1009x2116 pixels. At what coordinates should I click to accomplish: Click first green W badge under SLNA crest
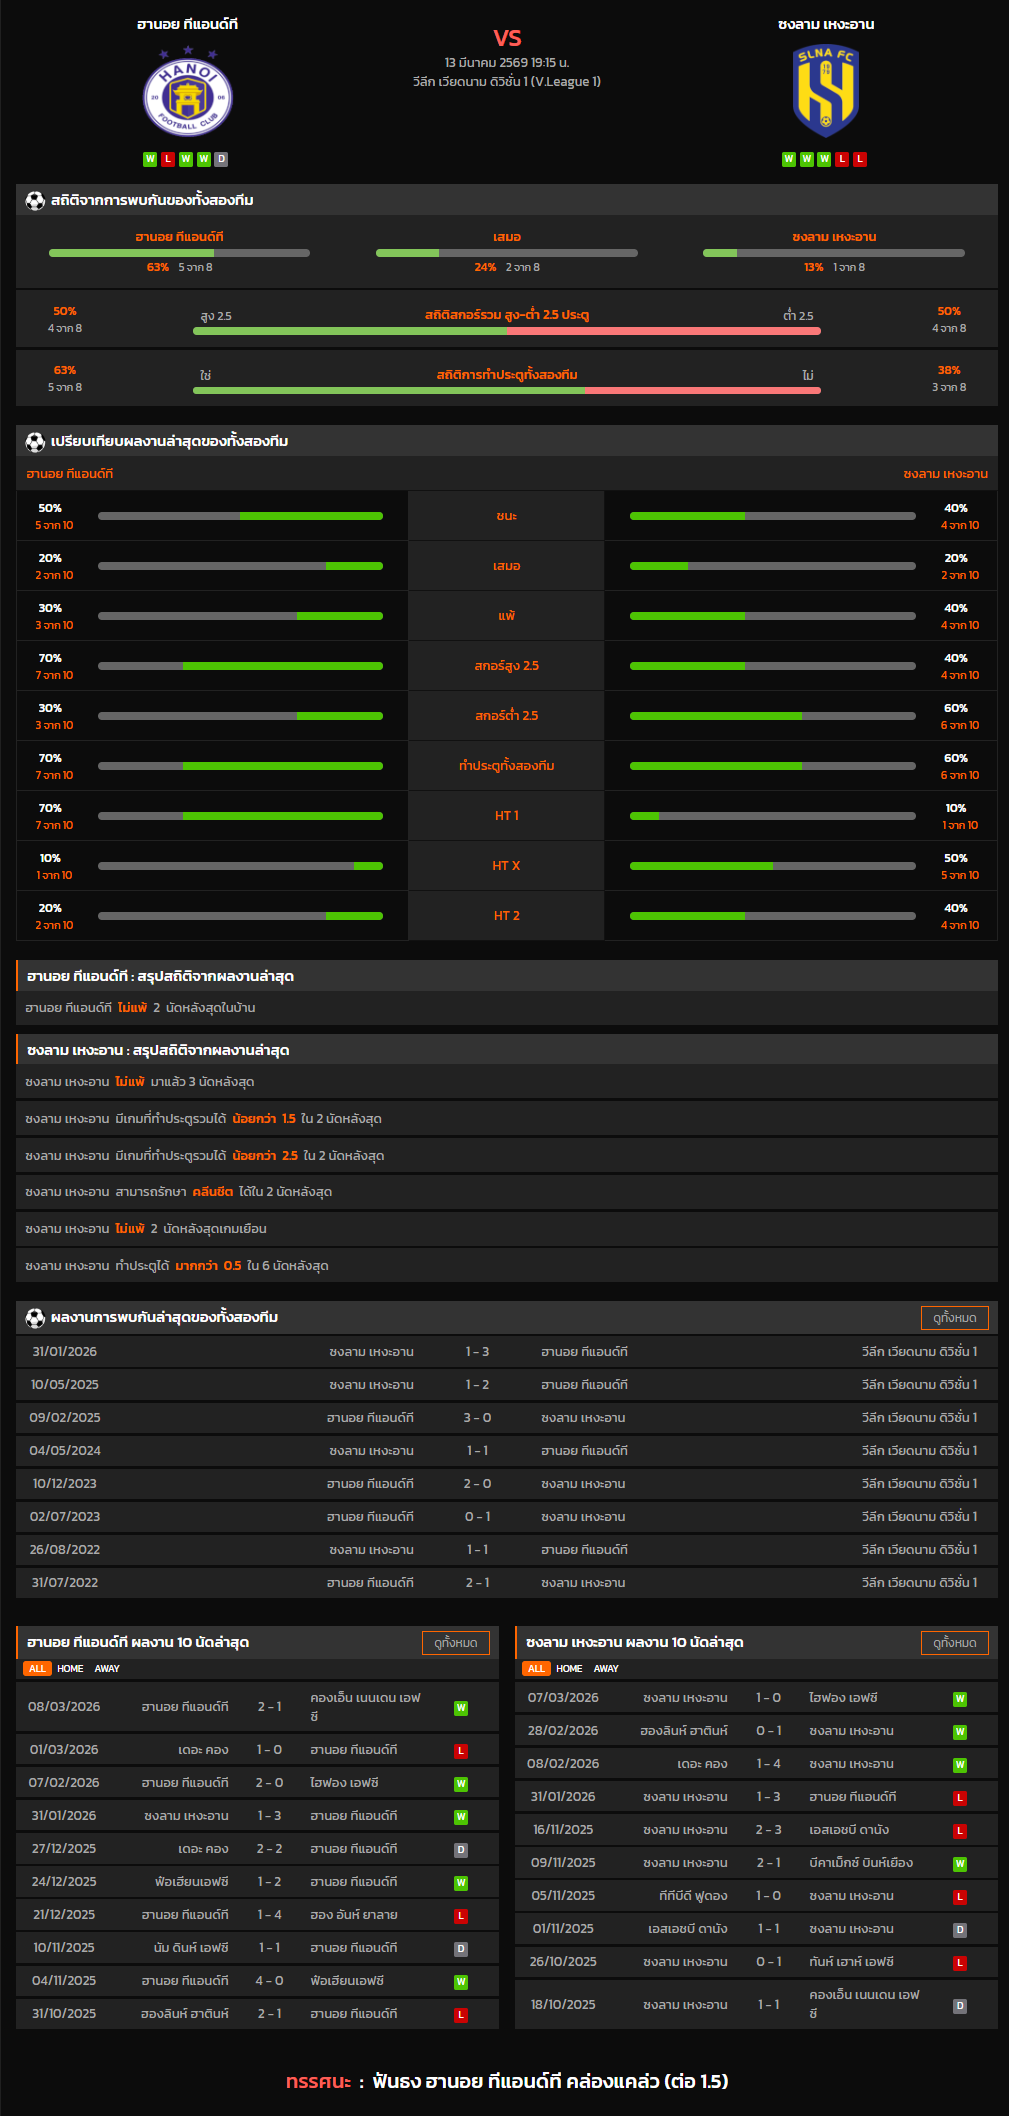tap(789, 159)
